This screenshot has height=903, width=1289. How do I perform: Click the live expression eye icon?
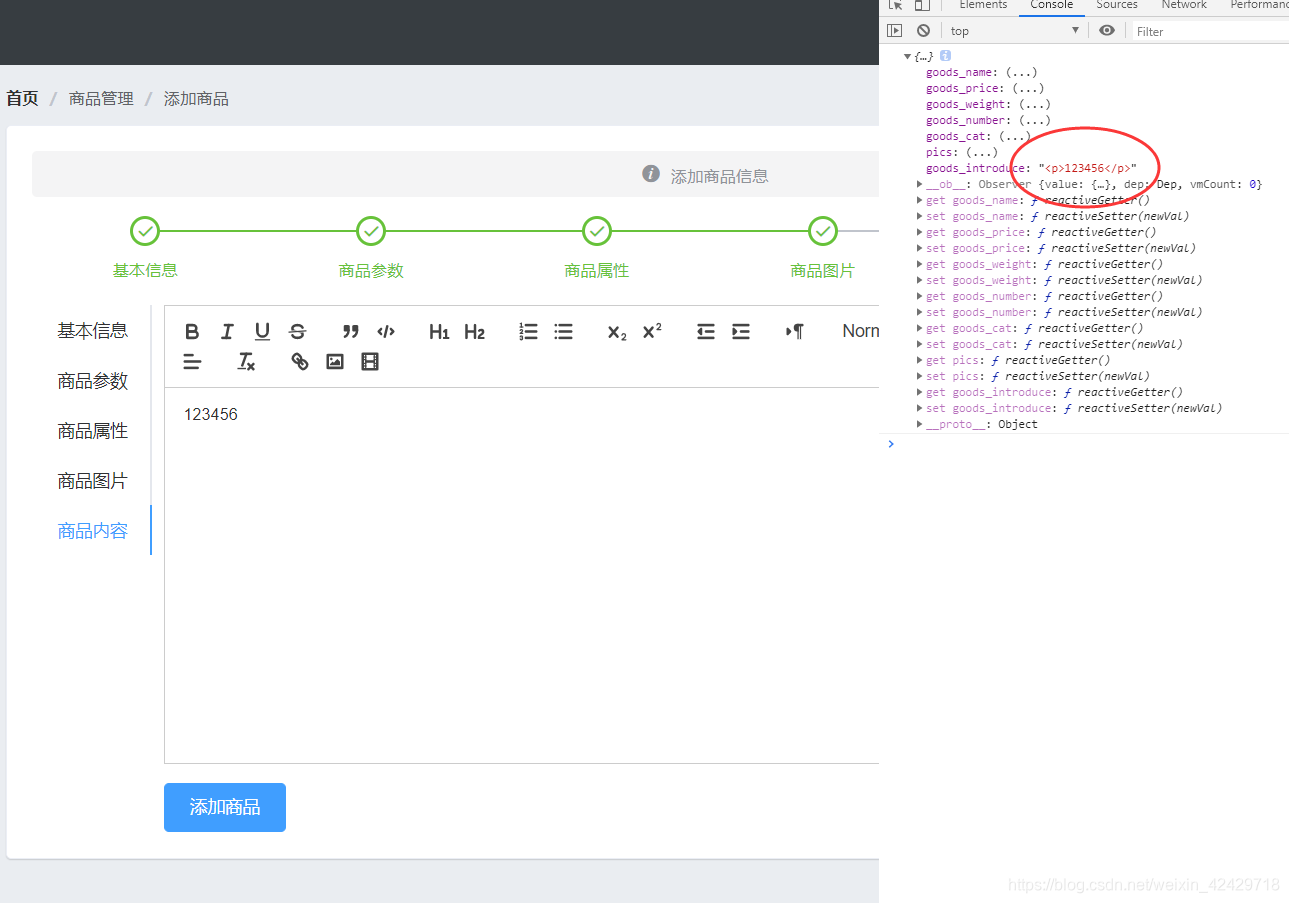click(1107, 31)
